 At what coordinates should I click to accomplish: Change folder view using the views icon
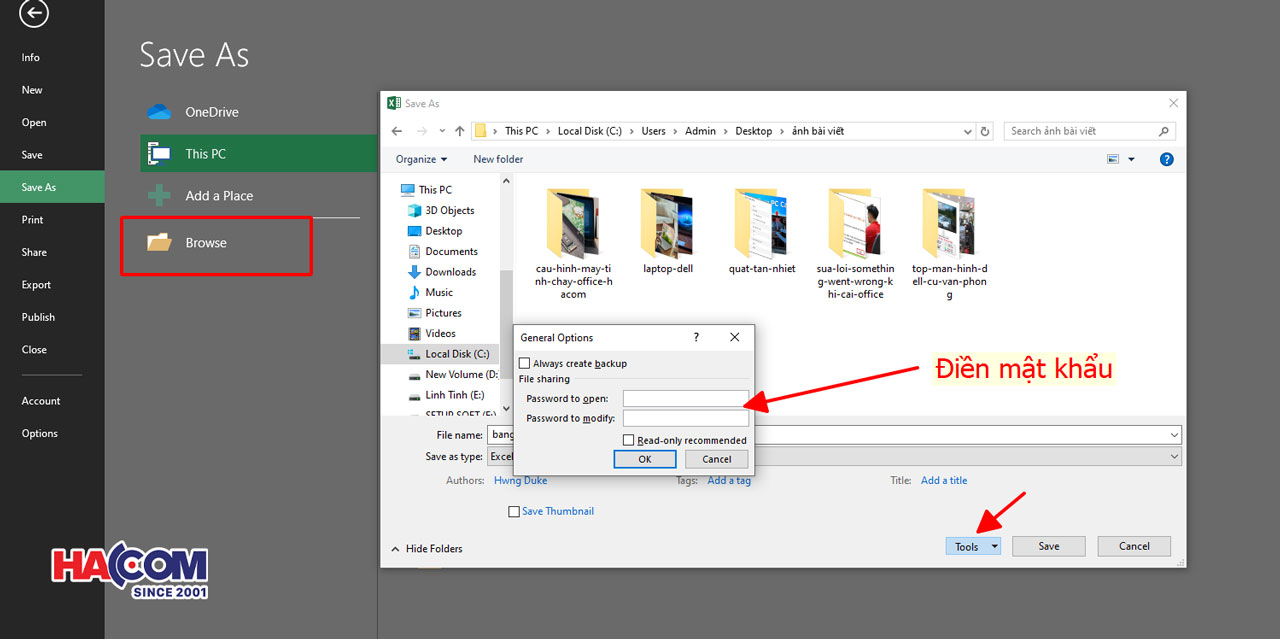coord(1114,158)
